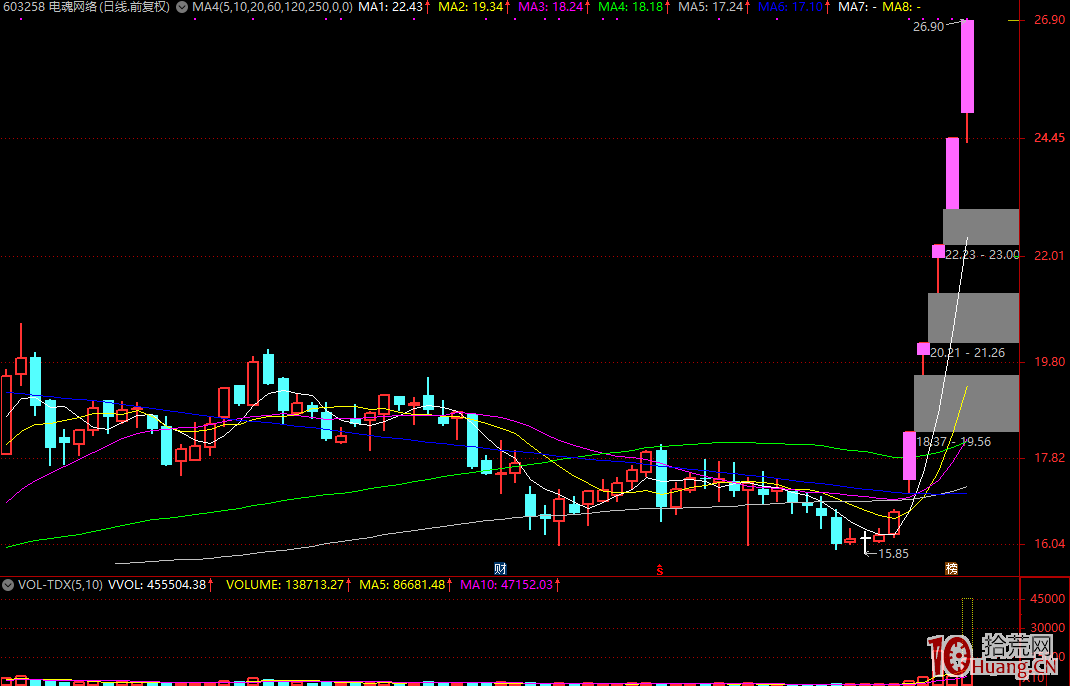1070x686 pixels.
Task: Click the gray gap zone labeled 20.21 - 21.26
Action: click(x=972, y=318)
